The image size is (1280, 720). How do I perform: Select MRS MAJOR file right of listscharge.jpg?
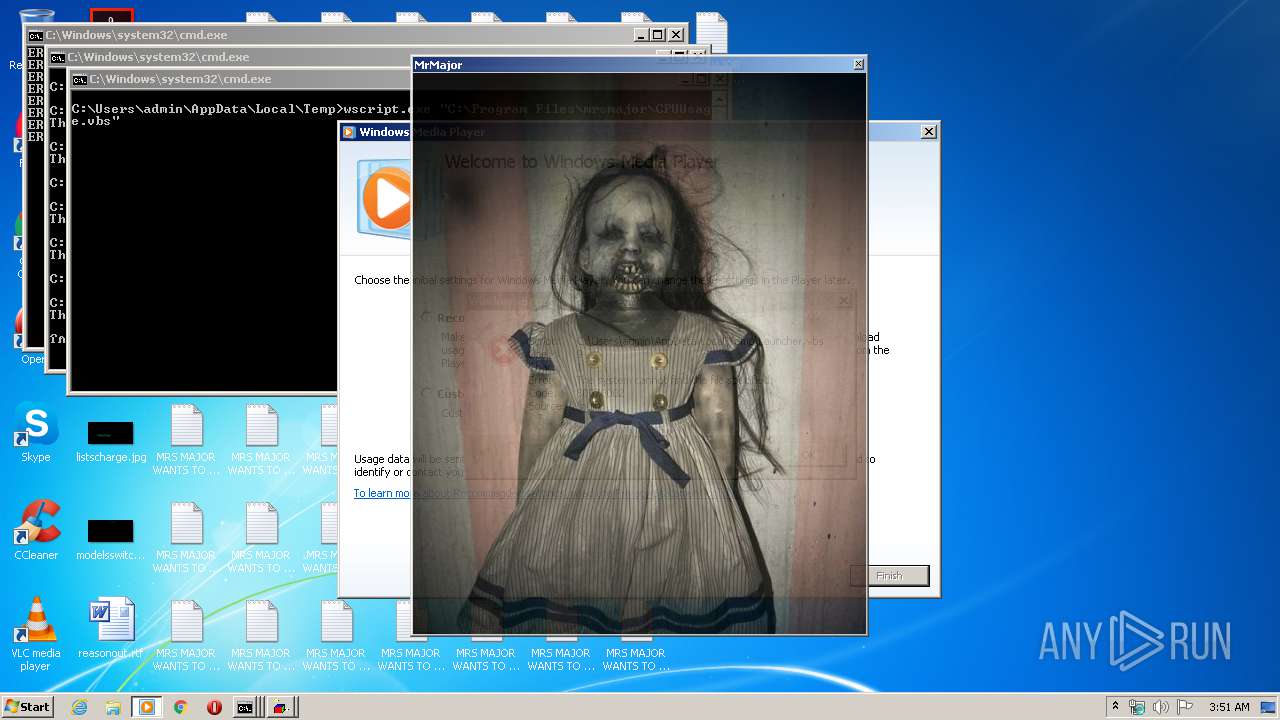point(186,440)
